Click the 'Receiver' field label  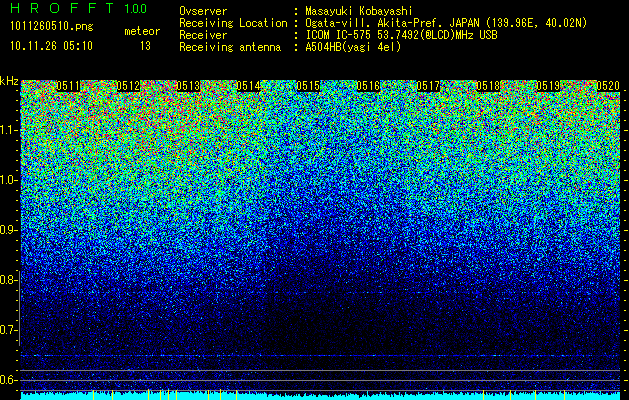[x=203, y=35]
